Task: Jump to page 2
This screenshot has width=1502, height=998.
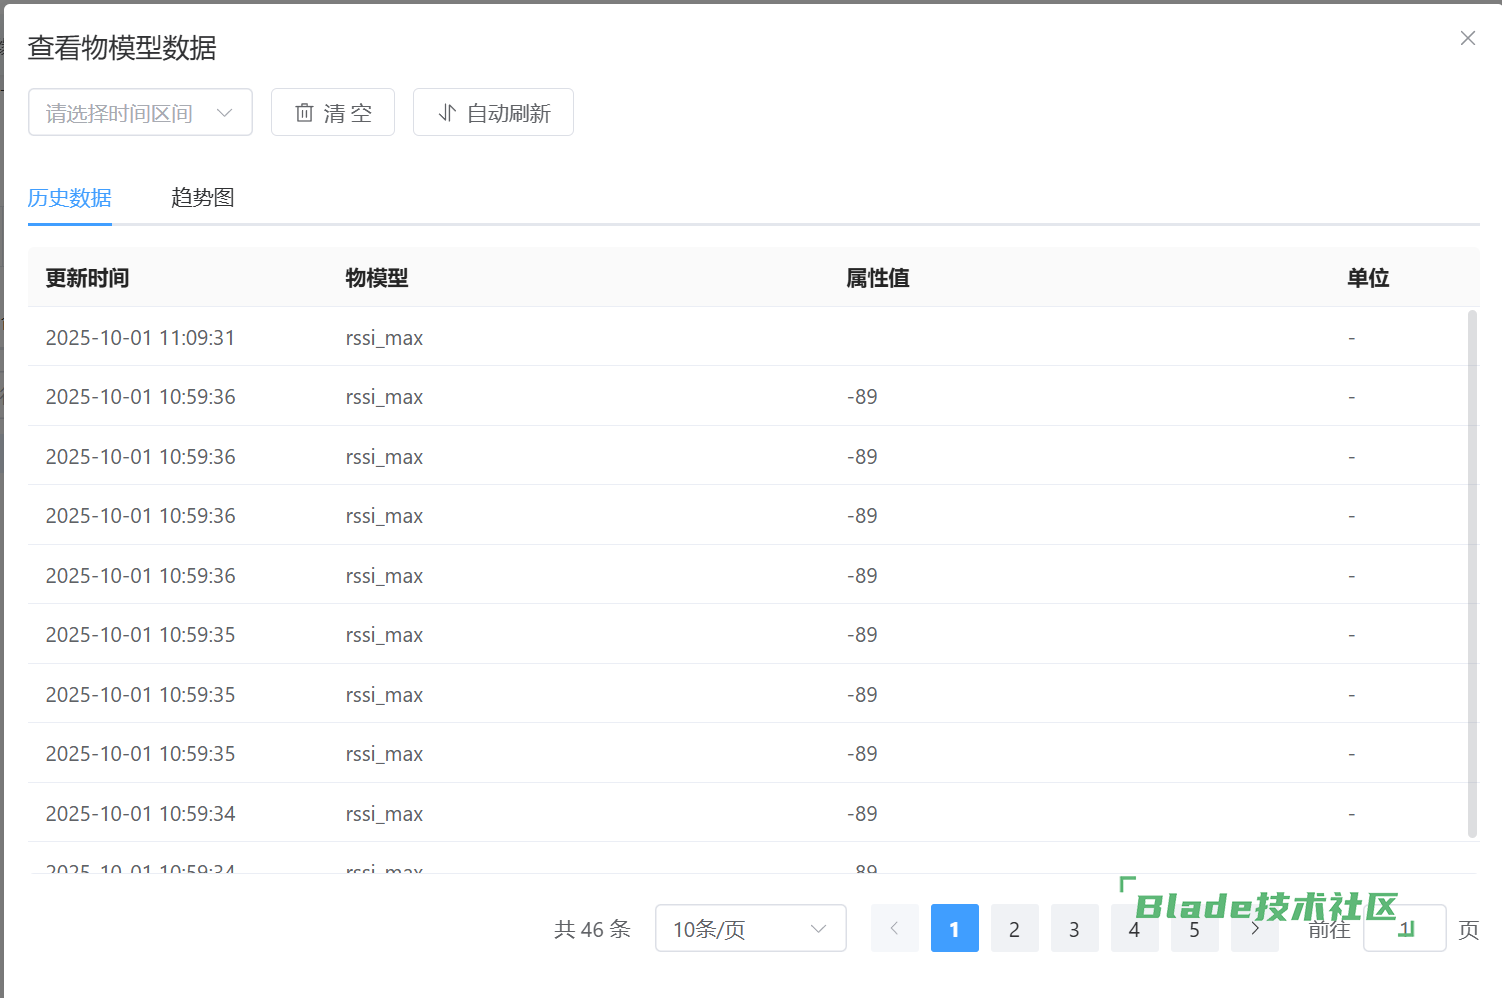Action: click(1014, 929)
